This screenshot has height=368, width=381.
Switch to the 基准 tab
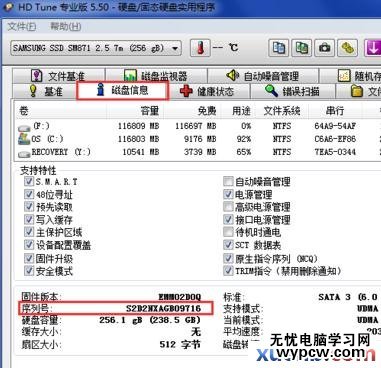tap(45, 91)
